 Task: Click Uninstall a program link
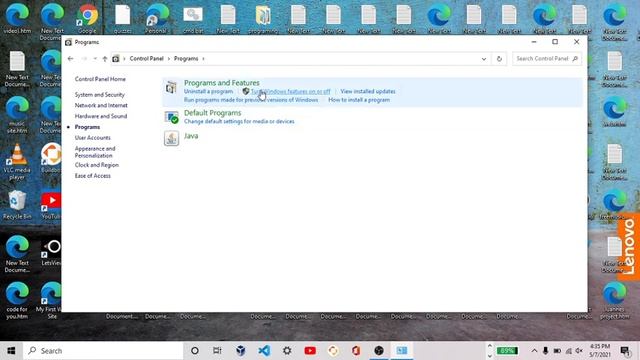coord(208,91)
